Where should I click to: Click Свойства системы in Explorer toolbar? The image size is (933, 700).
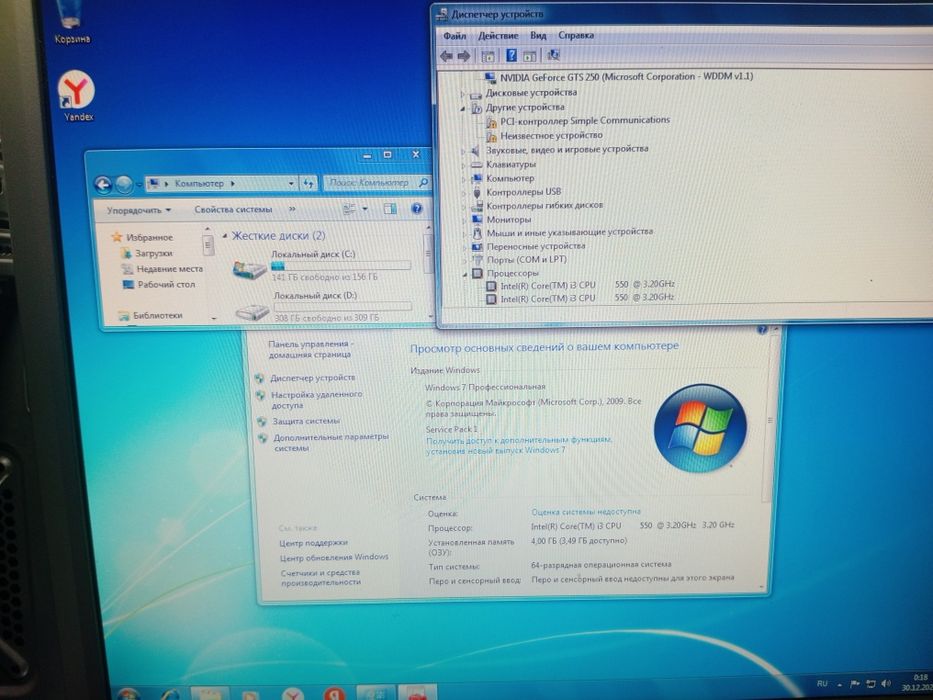[x=233, y=210]
